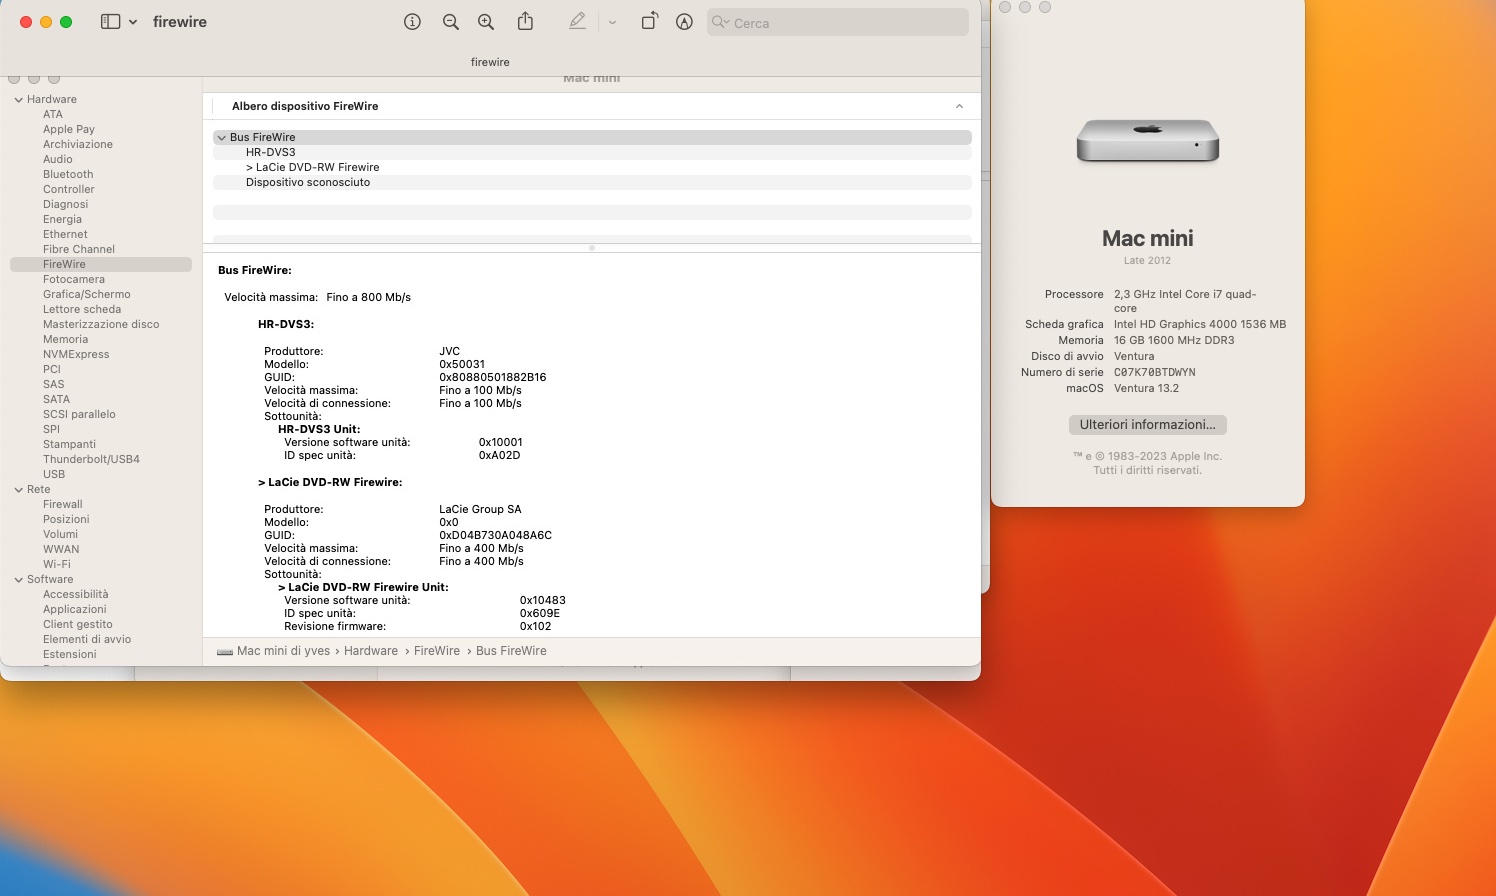Click FireWire in the bottom path bar
This screenshot has width=1496, height=896.
tap(437, 651)
